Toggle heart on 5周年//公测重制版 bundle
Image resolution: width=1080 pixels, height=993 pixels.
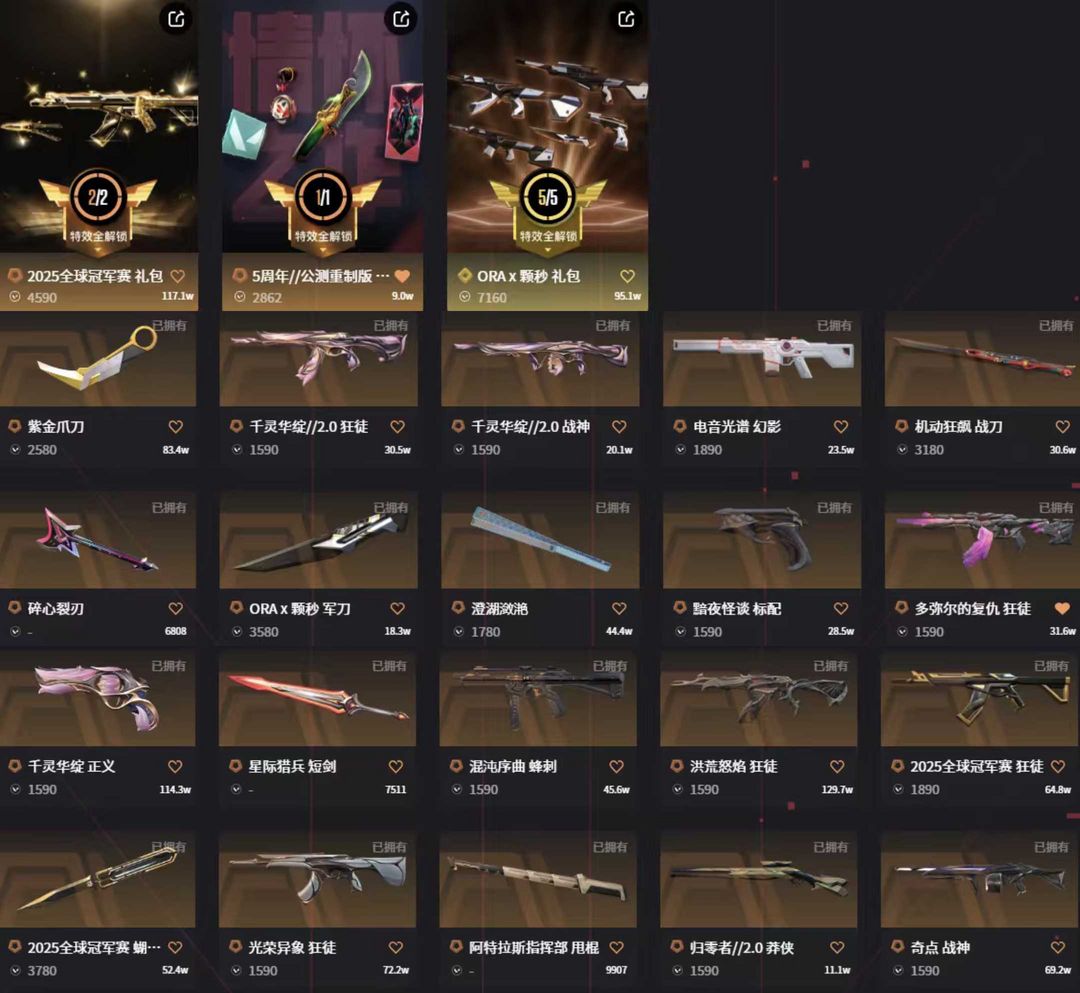tap(402, 276)
